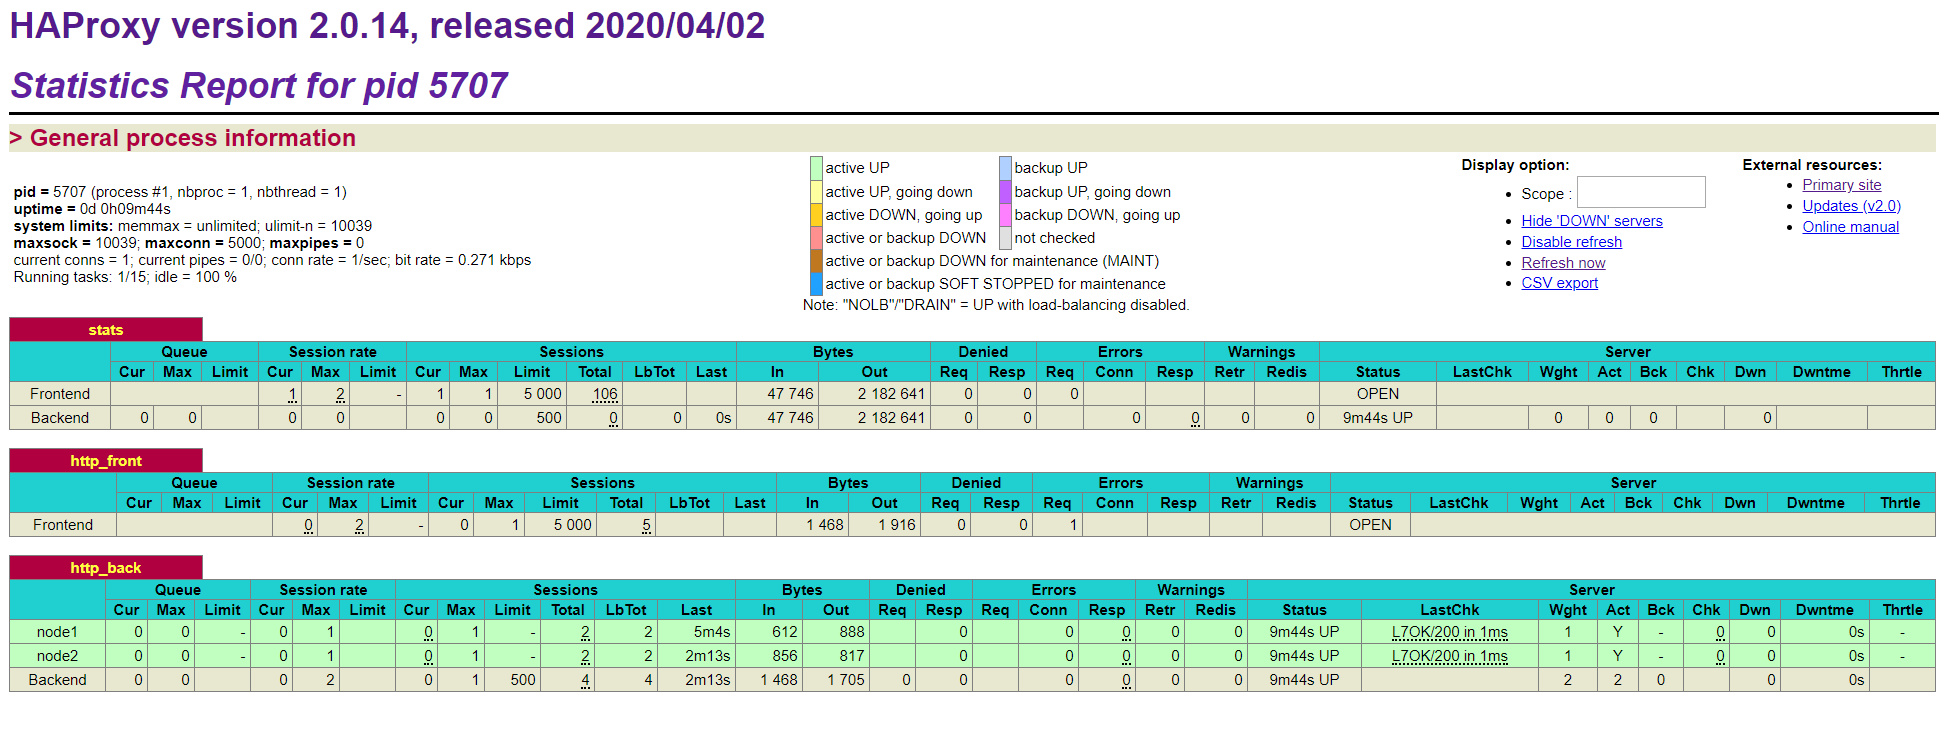Viewport: 1944px width, 738px height.
Task: Click the backup UP, going down swatch
Action: [x=1005, y=192]
